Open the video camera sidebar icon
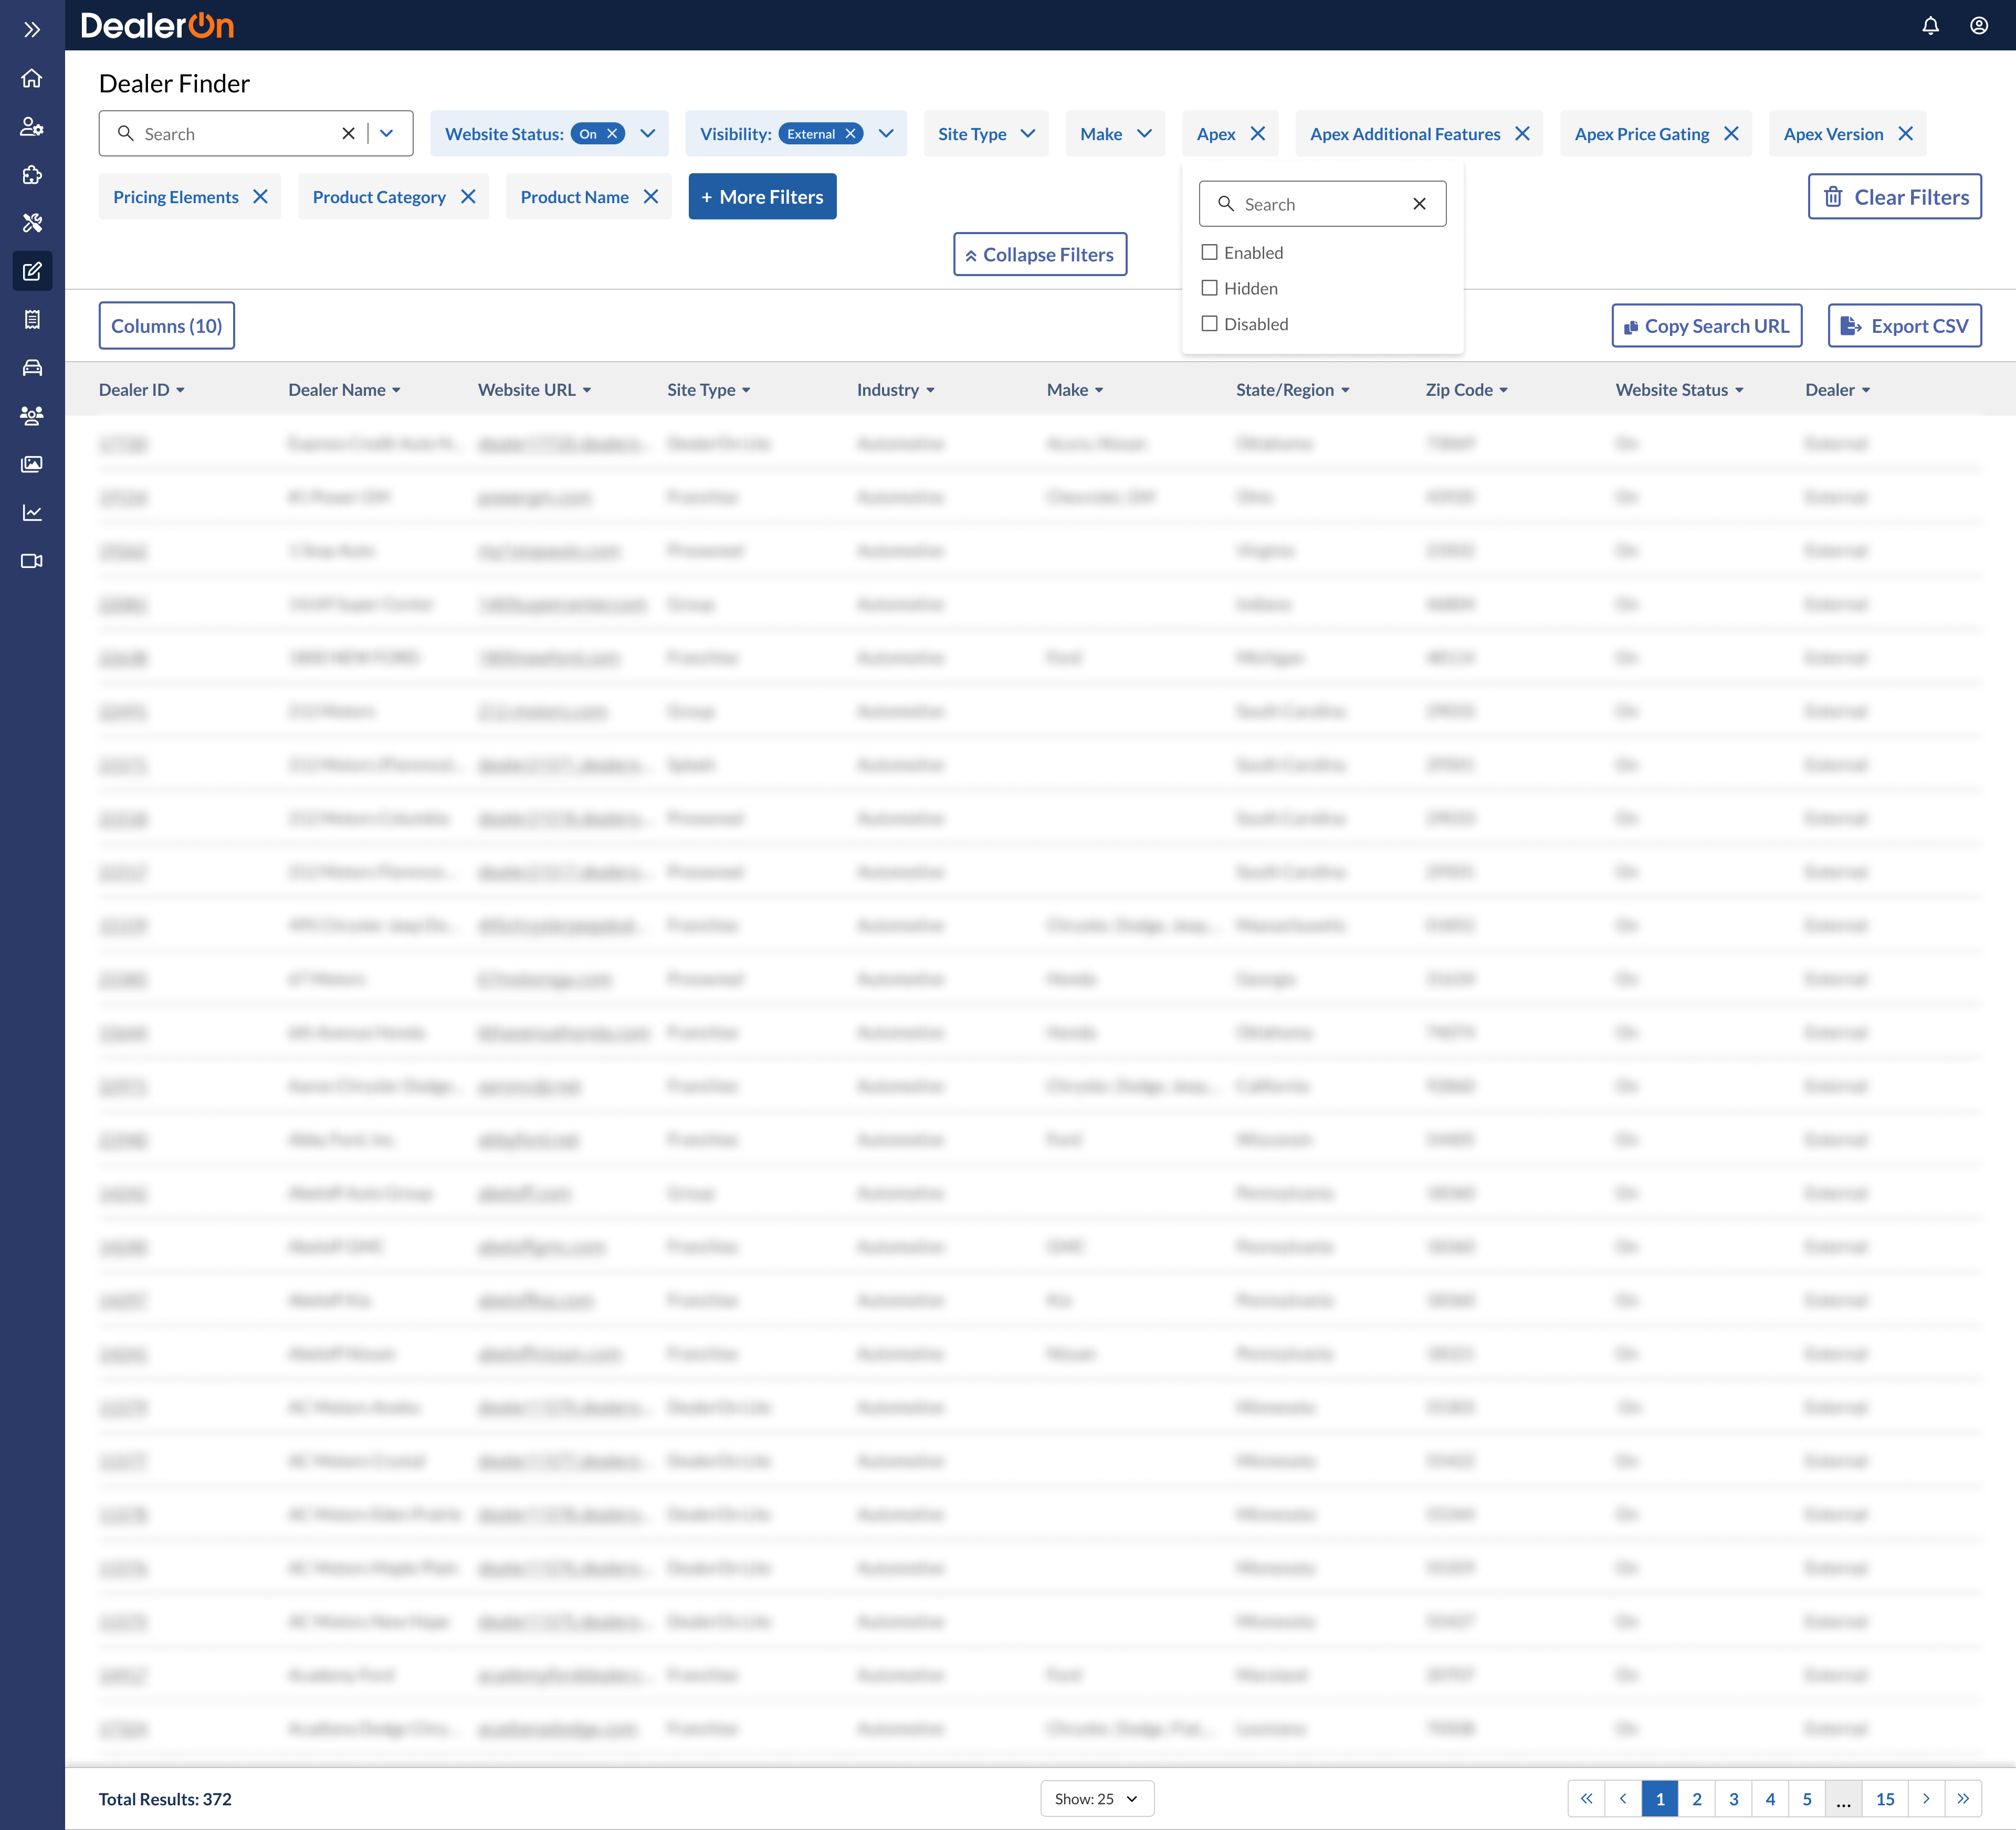 click(32, 560)
